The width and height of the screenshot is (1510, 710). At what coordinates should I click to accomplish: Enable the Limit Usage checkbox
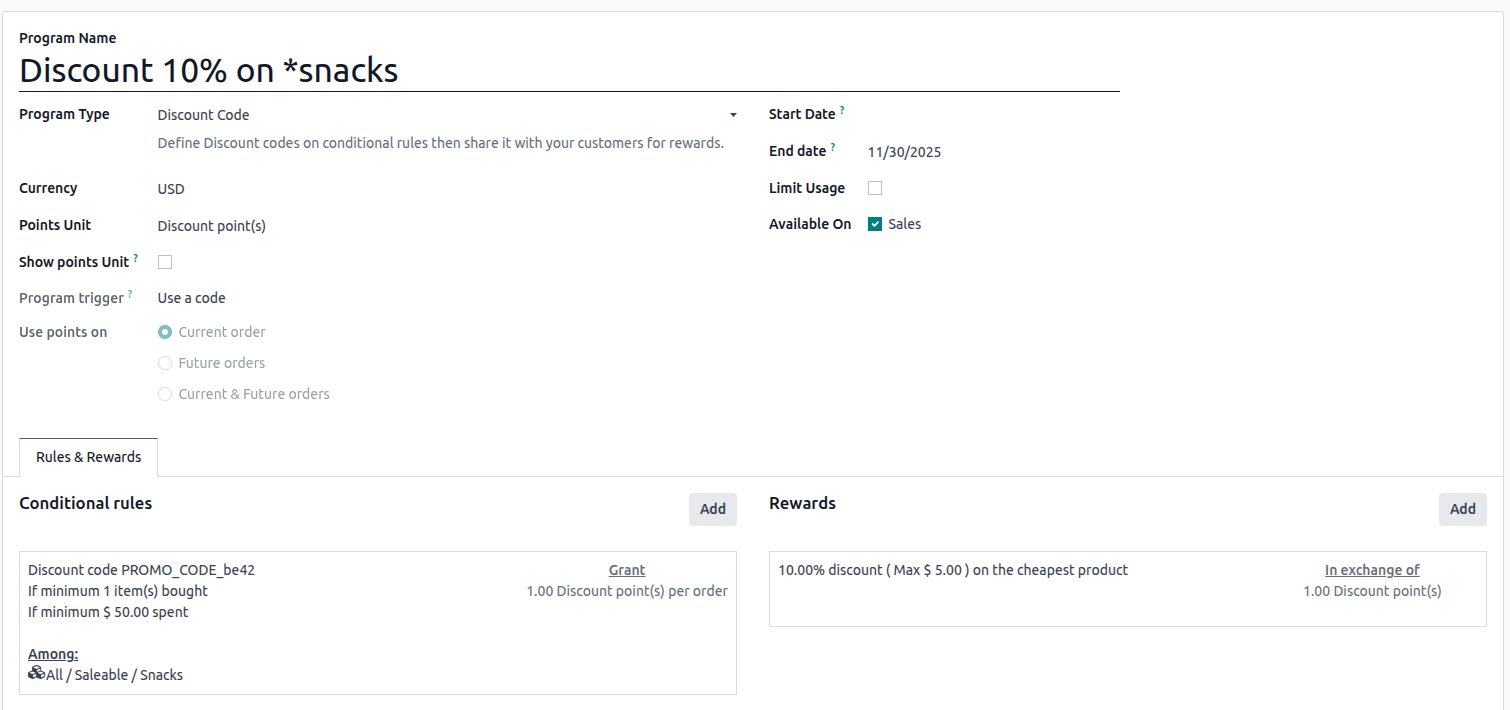[875, 188]
